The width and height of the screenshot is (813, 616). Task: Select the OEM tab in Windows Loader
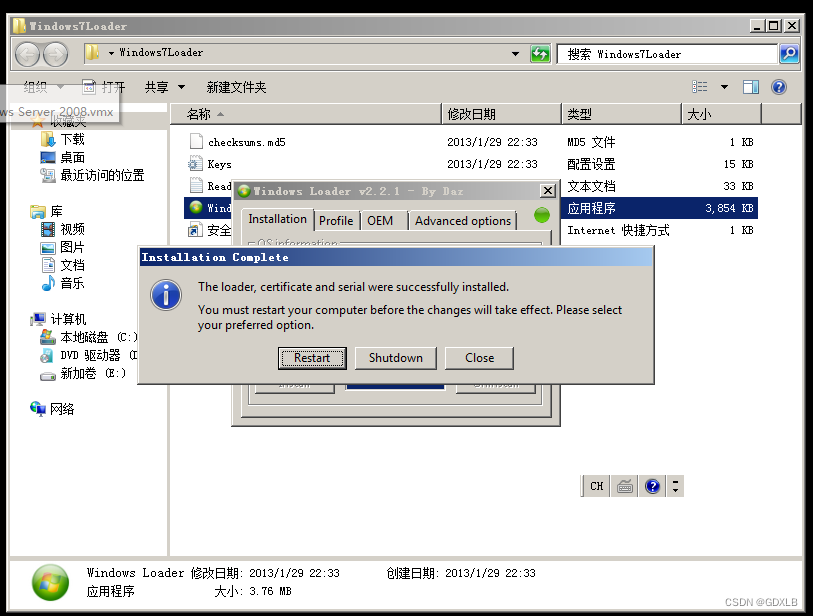click(x=380, y=221)
